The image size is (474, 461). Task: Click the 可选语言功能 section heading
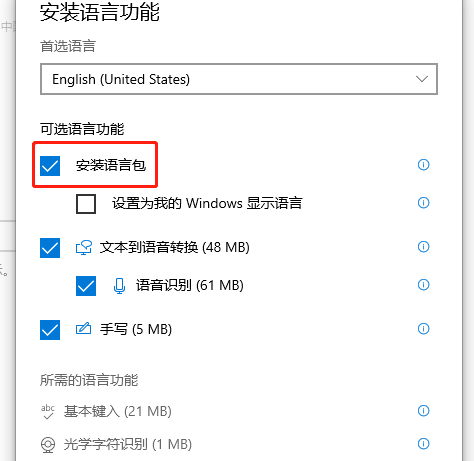pyautogui.click(x=82, y=129)
